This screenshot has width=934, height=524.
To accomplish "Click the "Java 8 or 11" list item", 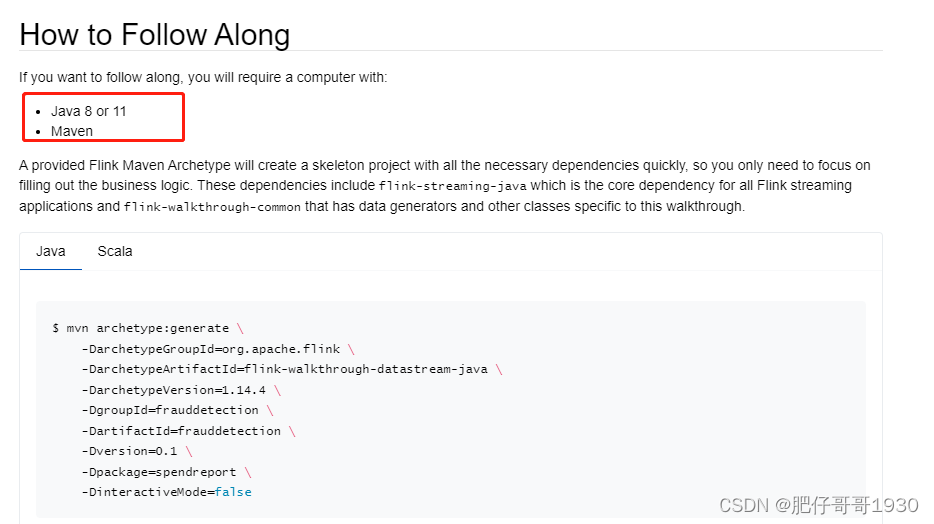I will pyautogui.click(x=89, y=111).
